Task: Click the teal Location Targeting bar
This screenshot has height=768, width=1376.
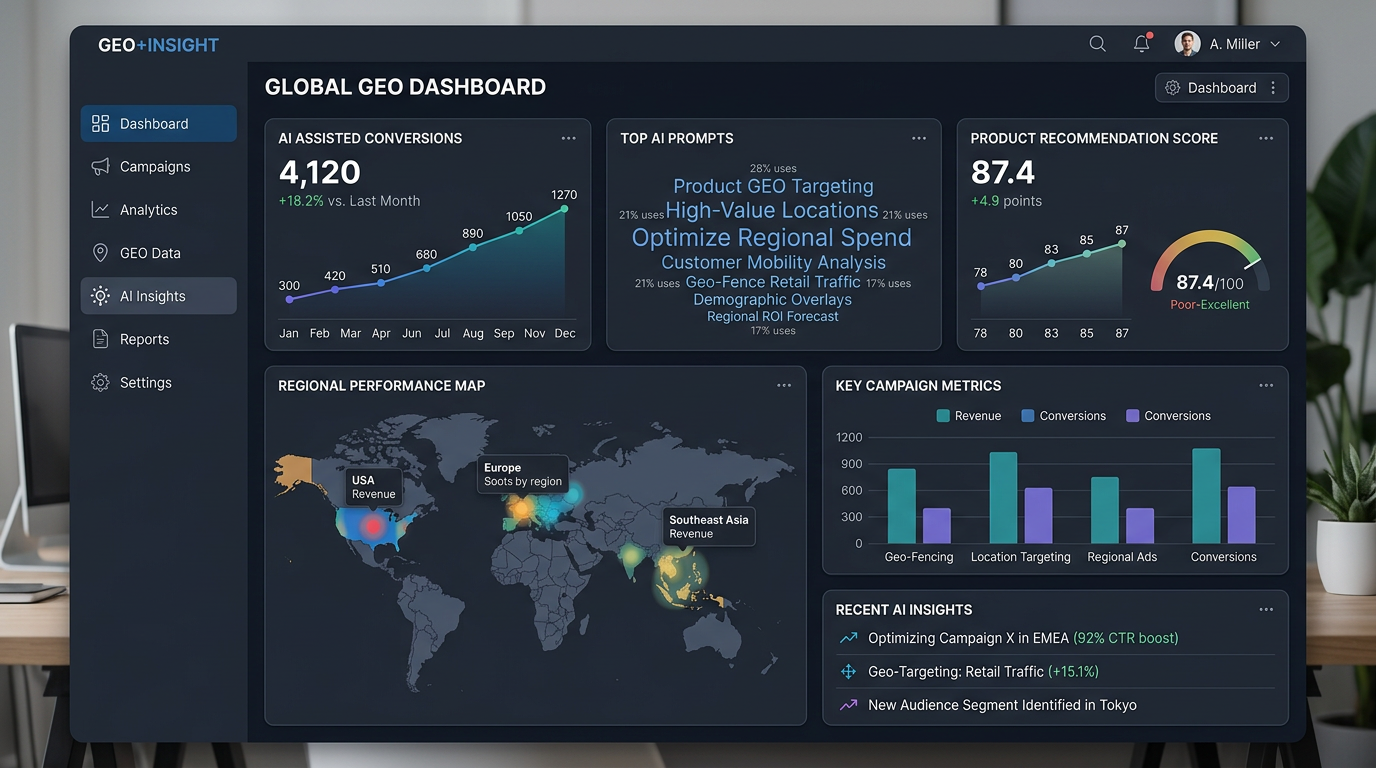Action: pyautogui.click(x=1003, y=498)
